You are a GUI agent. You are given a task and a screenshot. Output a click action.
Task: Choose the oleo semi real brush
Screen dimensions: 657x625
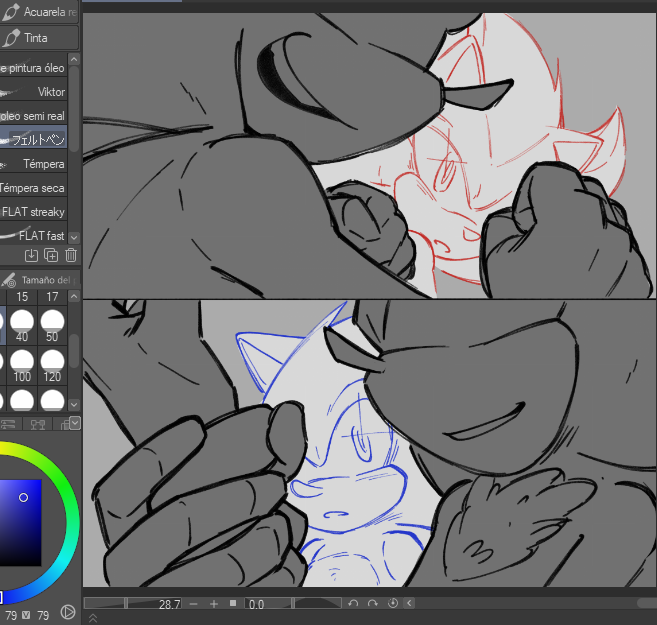[x=34, y=115]
